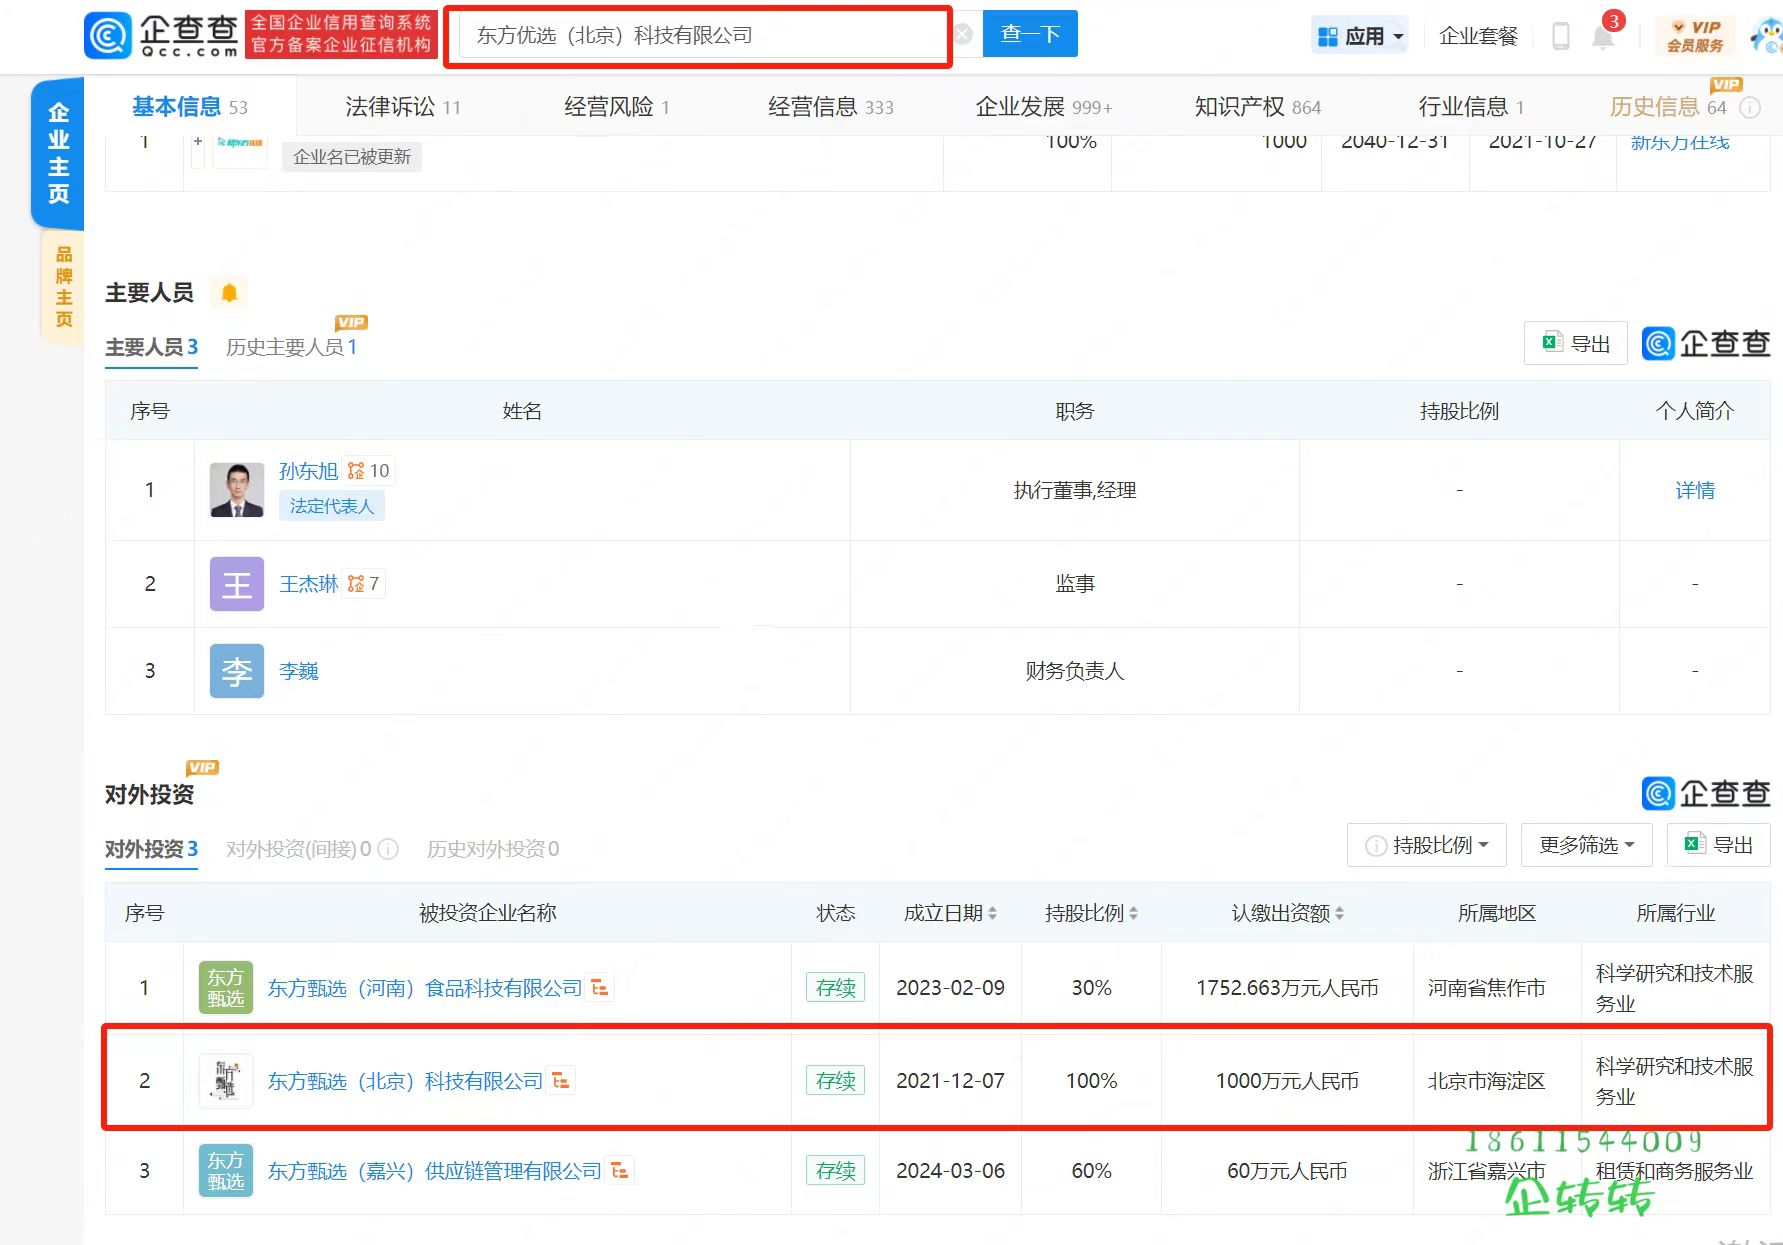Click info icon beside 历史信息 tab
Screen dimensions: 1783x1245
click(x=1750, y=107)
